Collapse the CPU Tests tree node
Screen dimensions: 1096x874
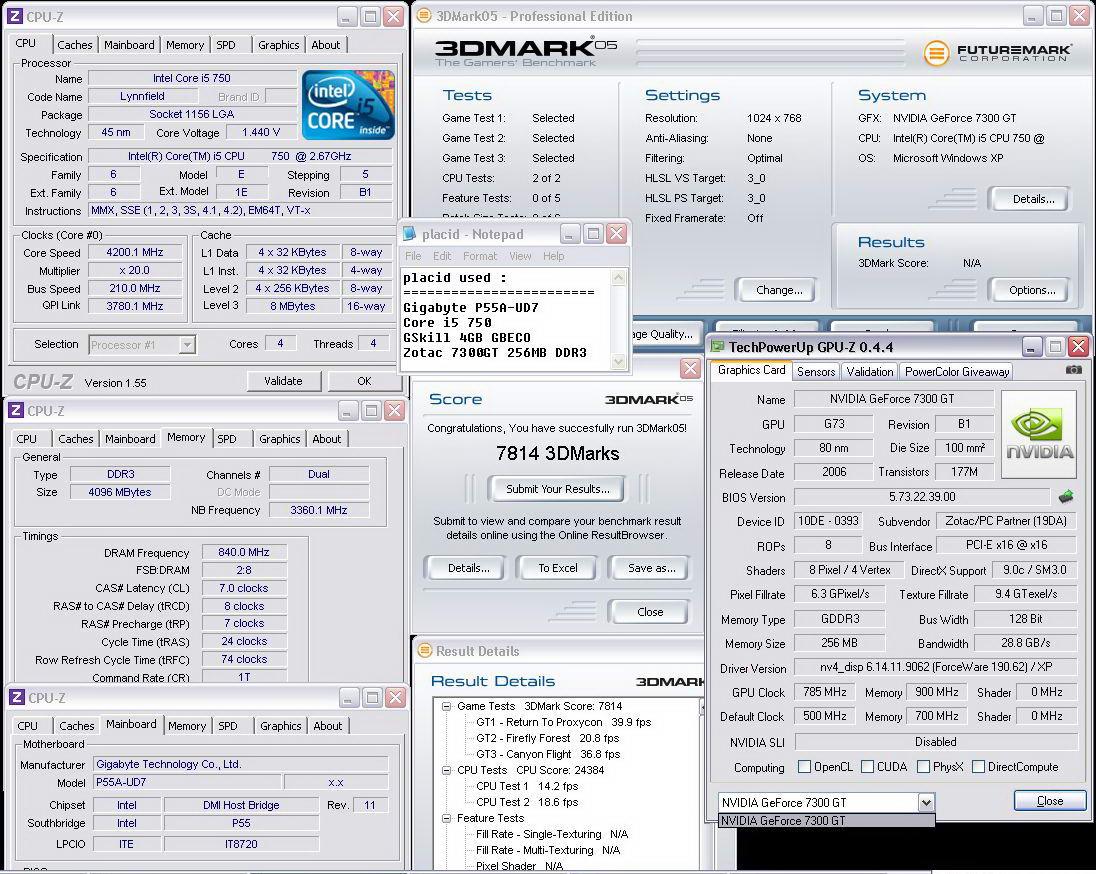[446, 770]
